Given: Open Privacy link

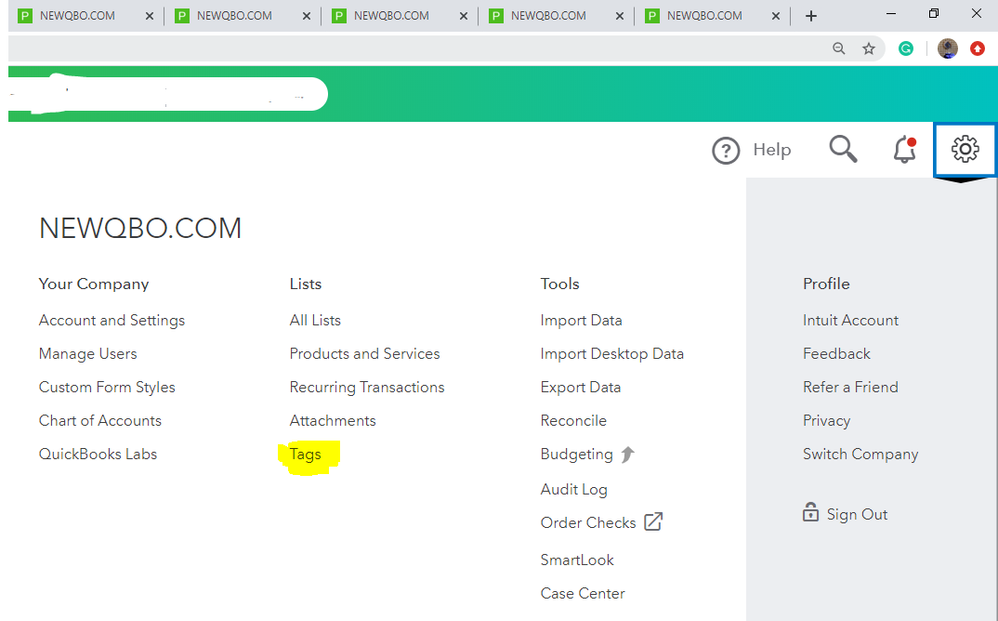Looking at the screenshot, I should click(826, 421).
